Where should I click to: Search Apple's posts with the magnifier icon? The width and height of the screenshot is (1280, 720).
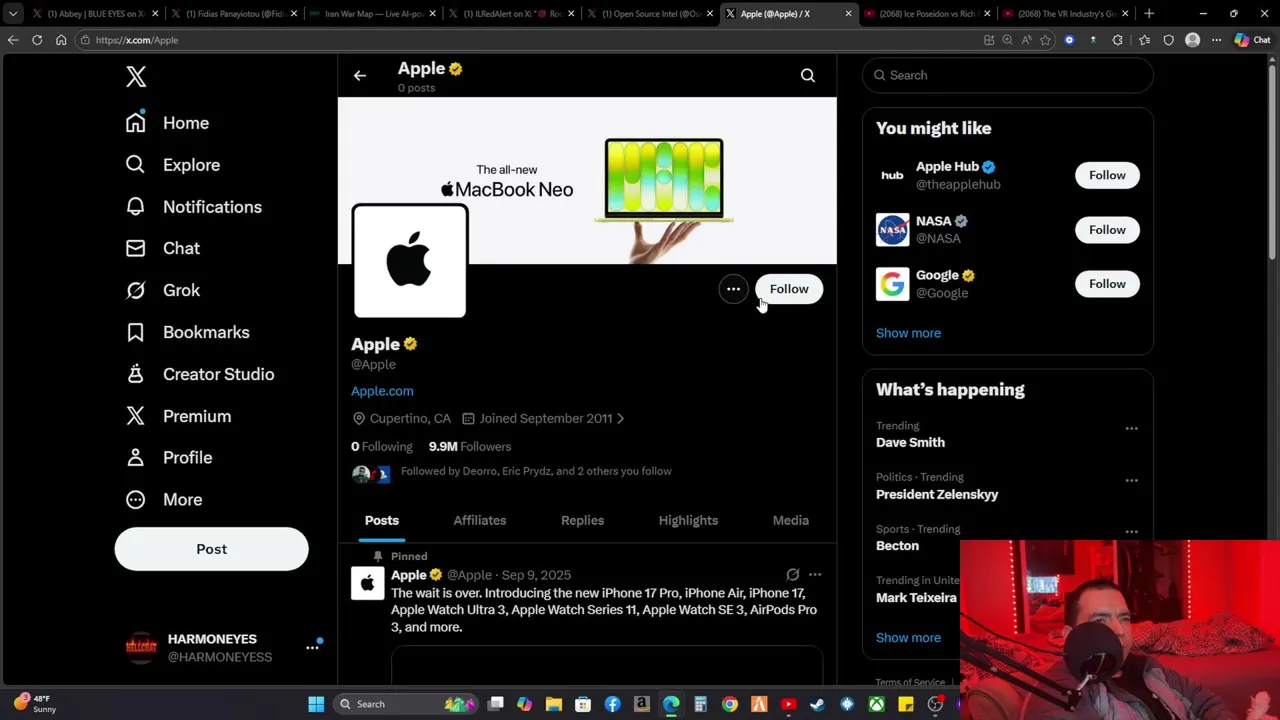808,76
